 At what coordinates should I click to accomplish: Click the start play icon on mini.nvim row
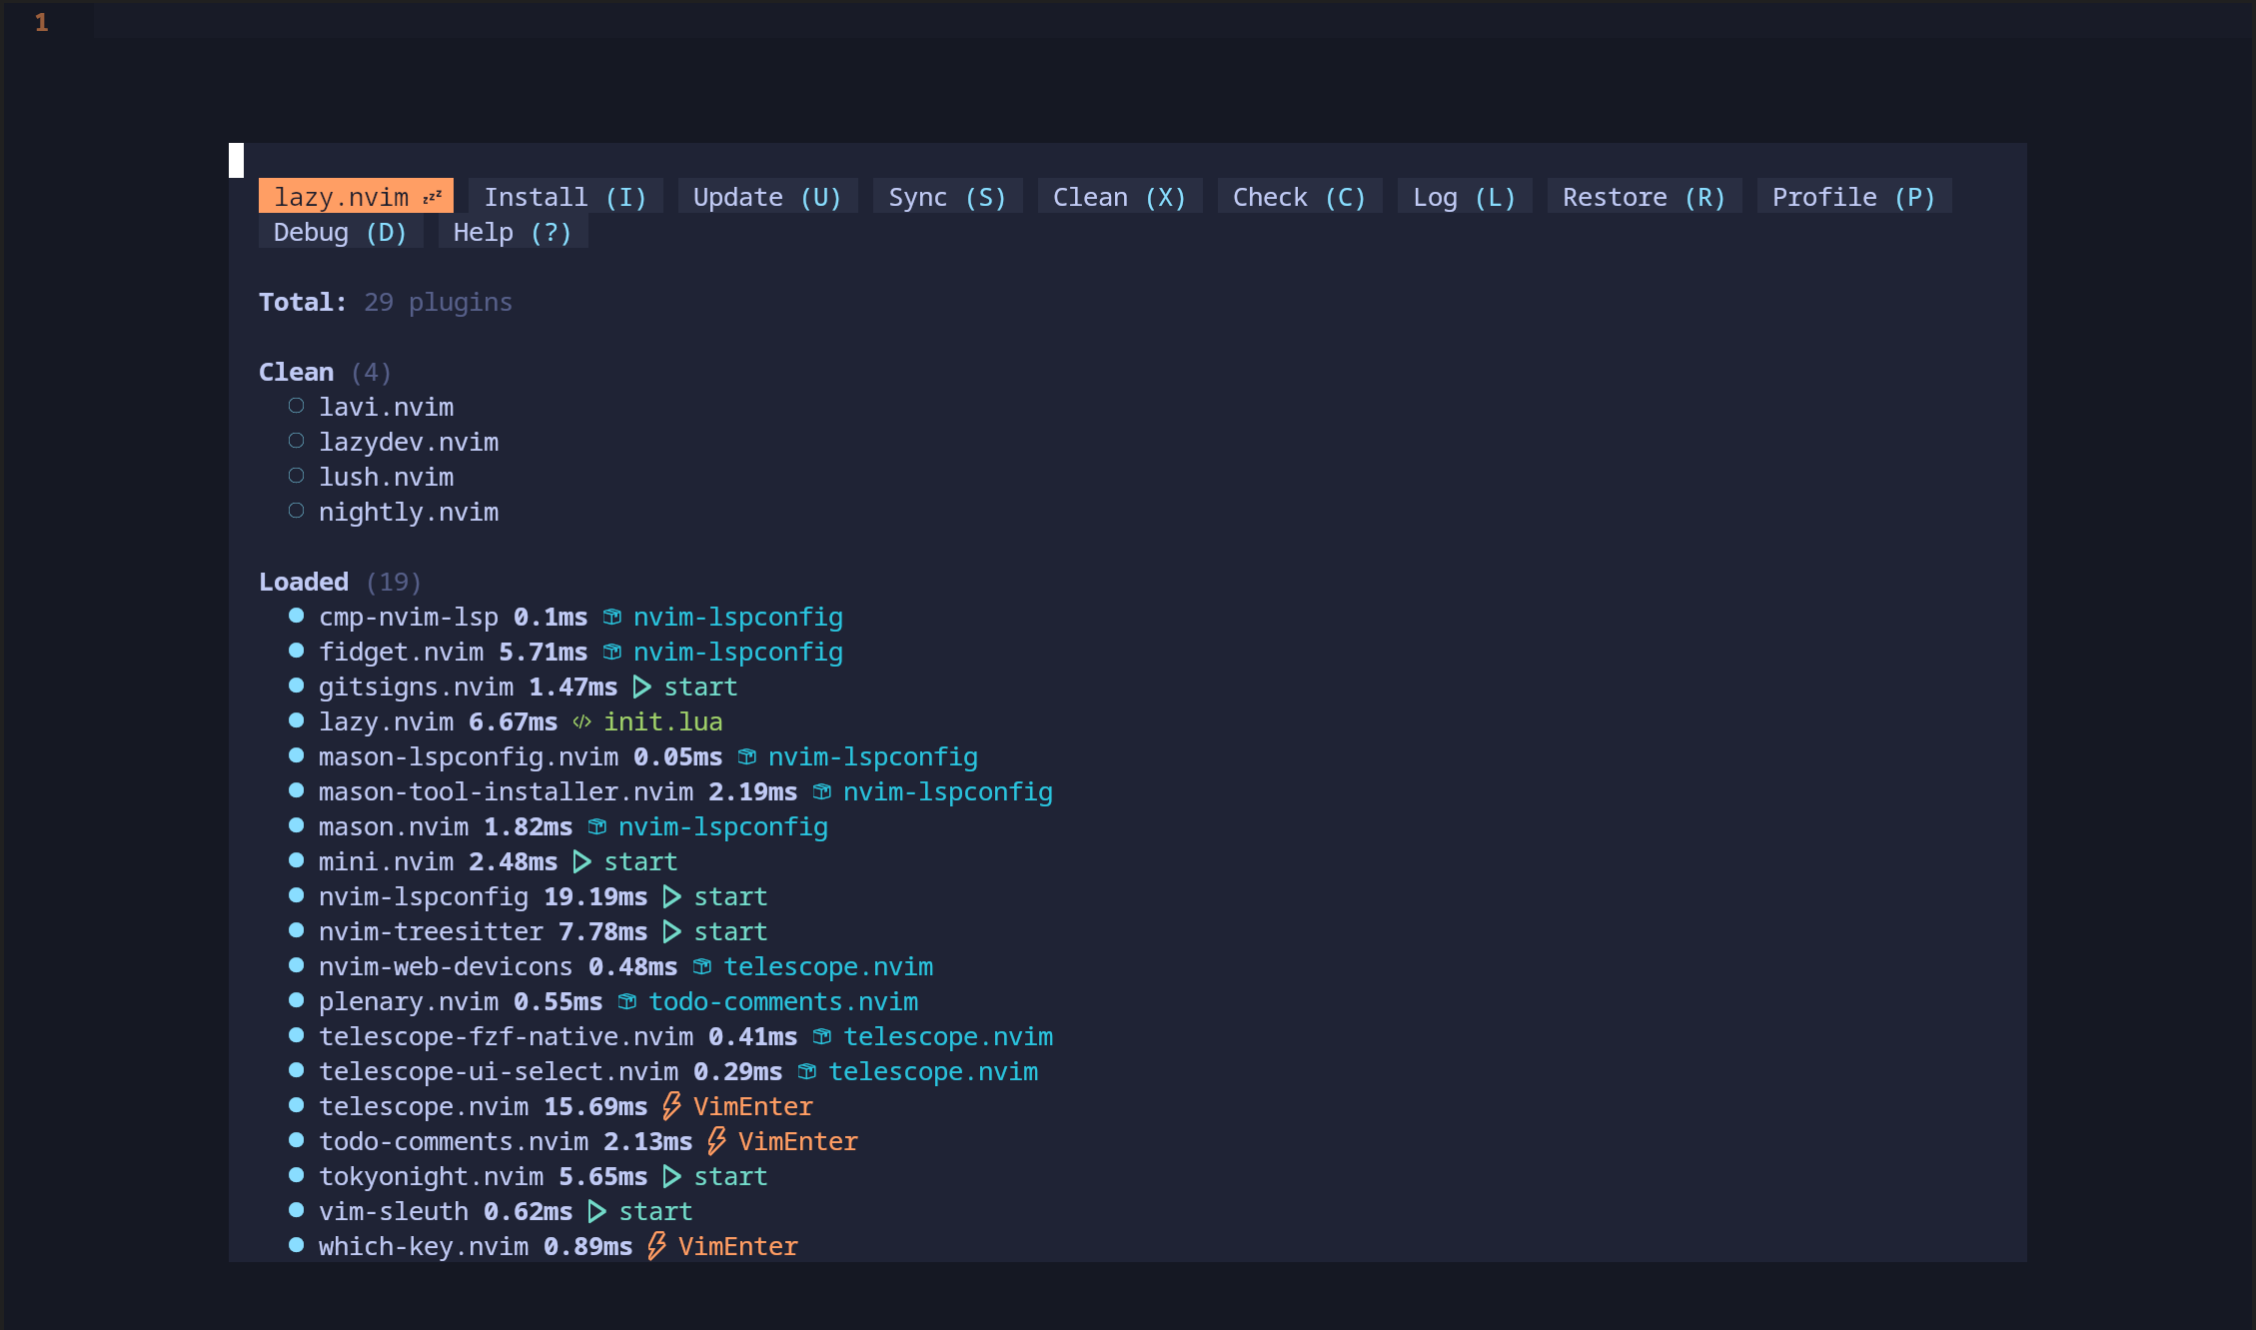coord(582,862)
